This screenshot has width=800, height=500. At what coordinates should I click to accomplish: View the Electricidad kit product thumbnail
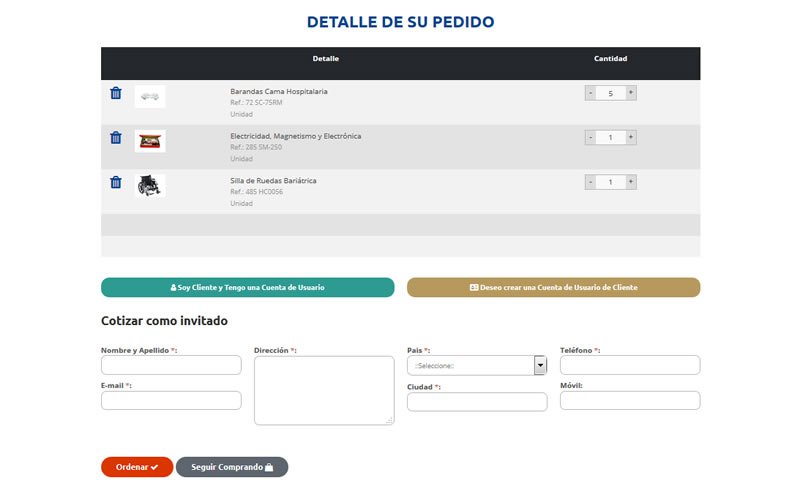coord(150,141)
